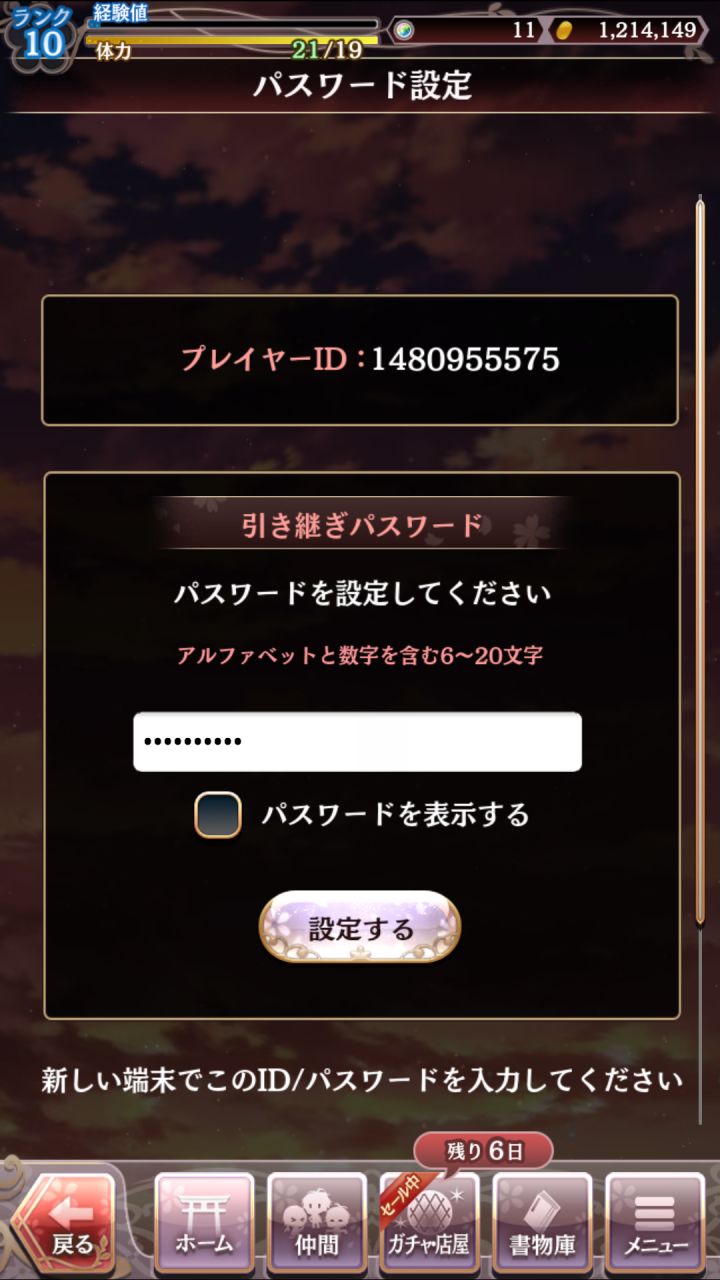Screen dimensions: 720x1280
Task: Click the vertical scrollbar on the right
Action: click(x=700, y=560)
